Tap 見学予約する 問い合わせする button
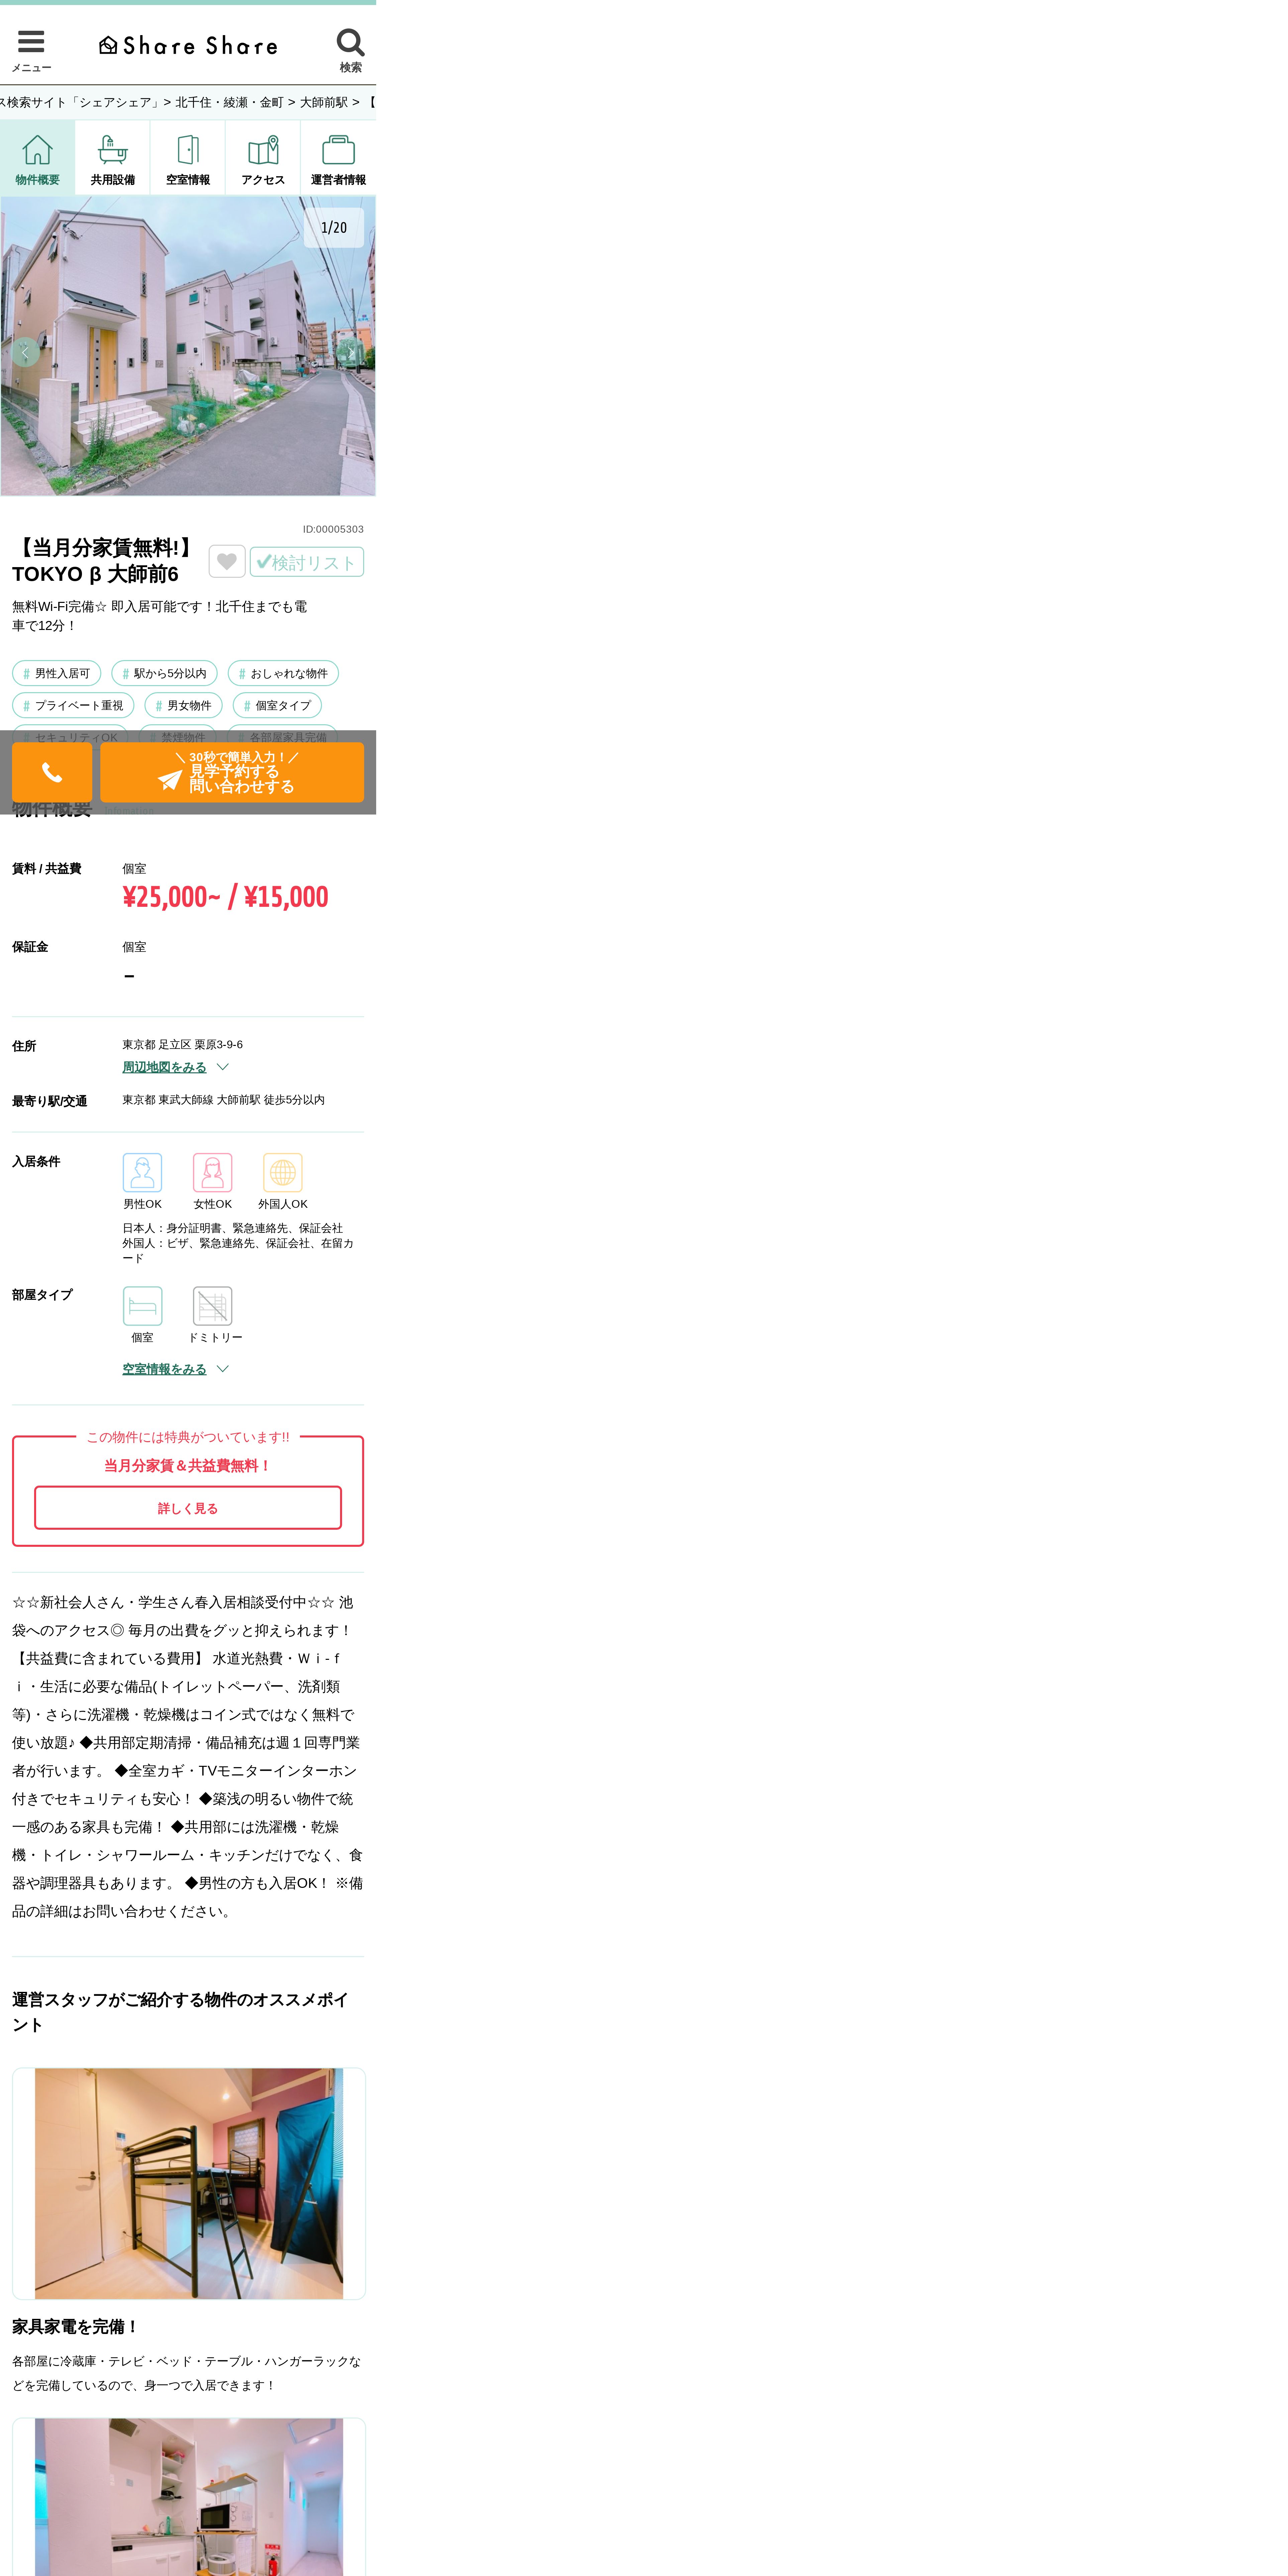This screenshot has width=1288, height=2576. (232, 772)
